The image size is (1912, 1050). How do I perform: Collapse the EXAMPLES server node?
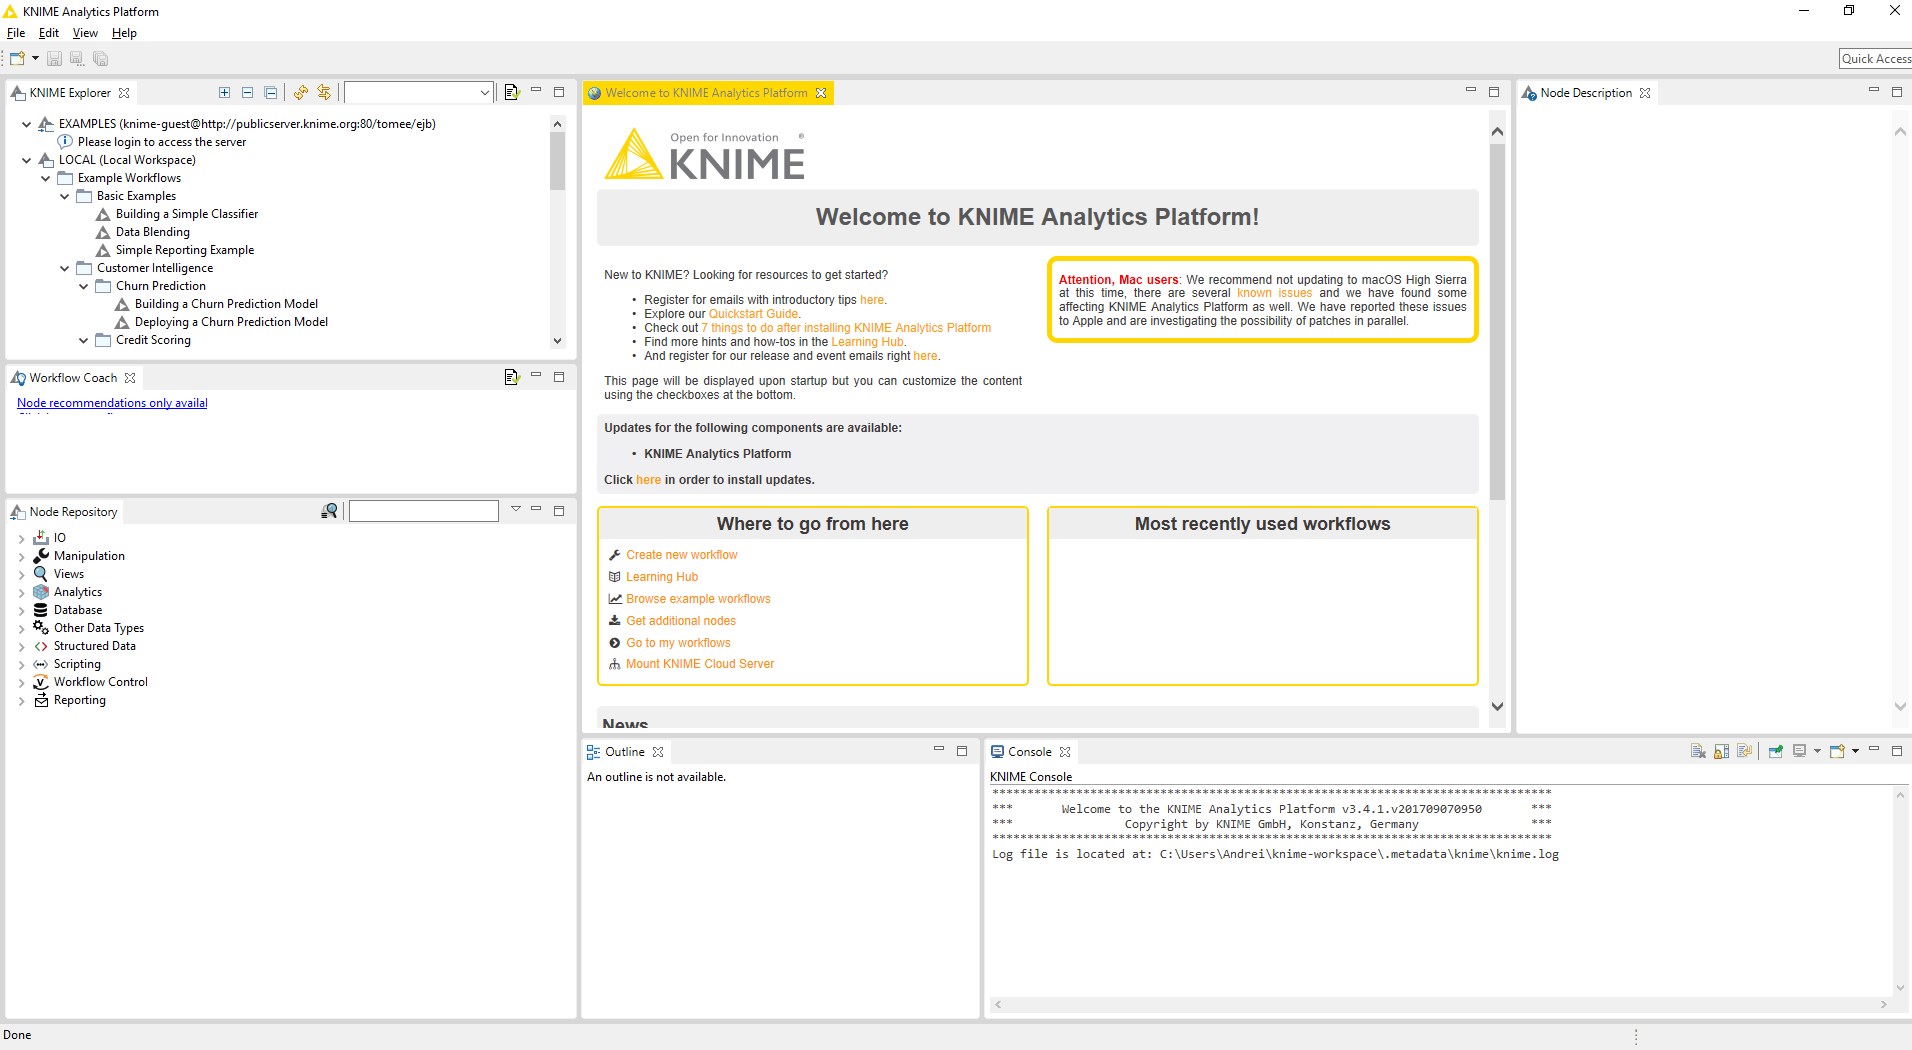click(x=26, y=124)
